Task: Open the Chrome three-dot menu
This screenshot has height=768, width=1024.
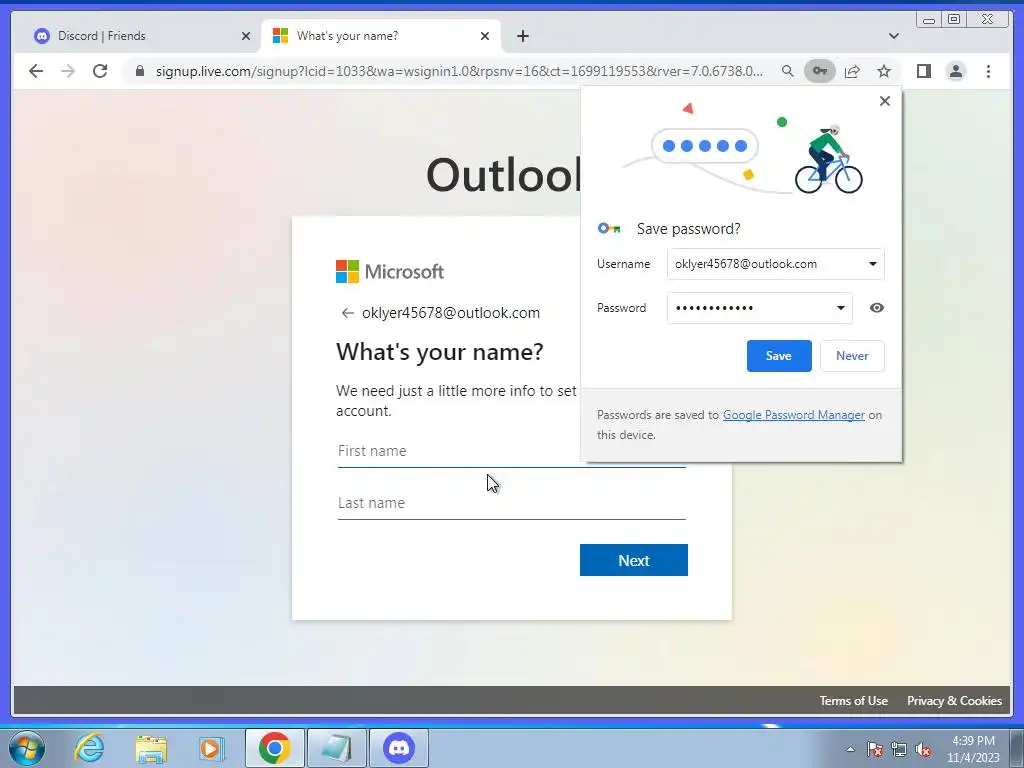Action: point(988,71)
